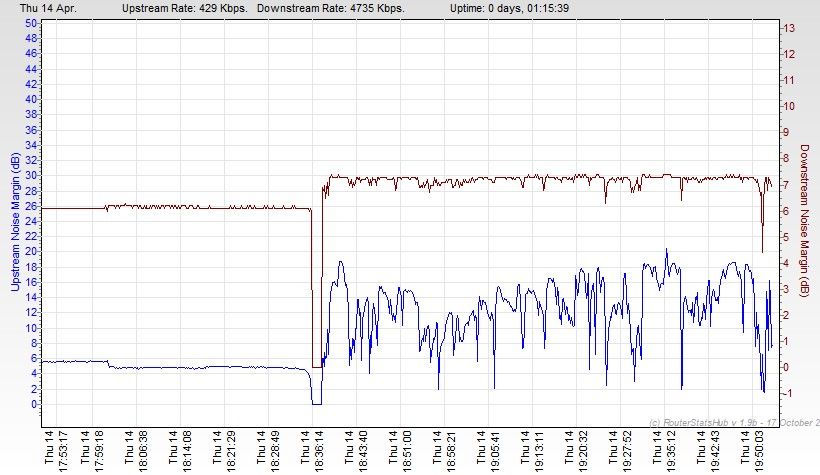Click the 0 value on the upstream axis
820x475 pixels.
pyautogui.click(x=35, y=404)
